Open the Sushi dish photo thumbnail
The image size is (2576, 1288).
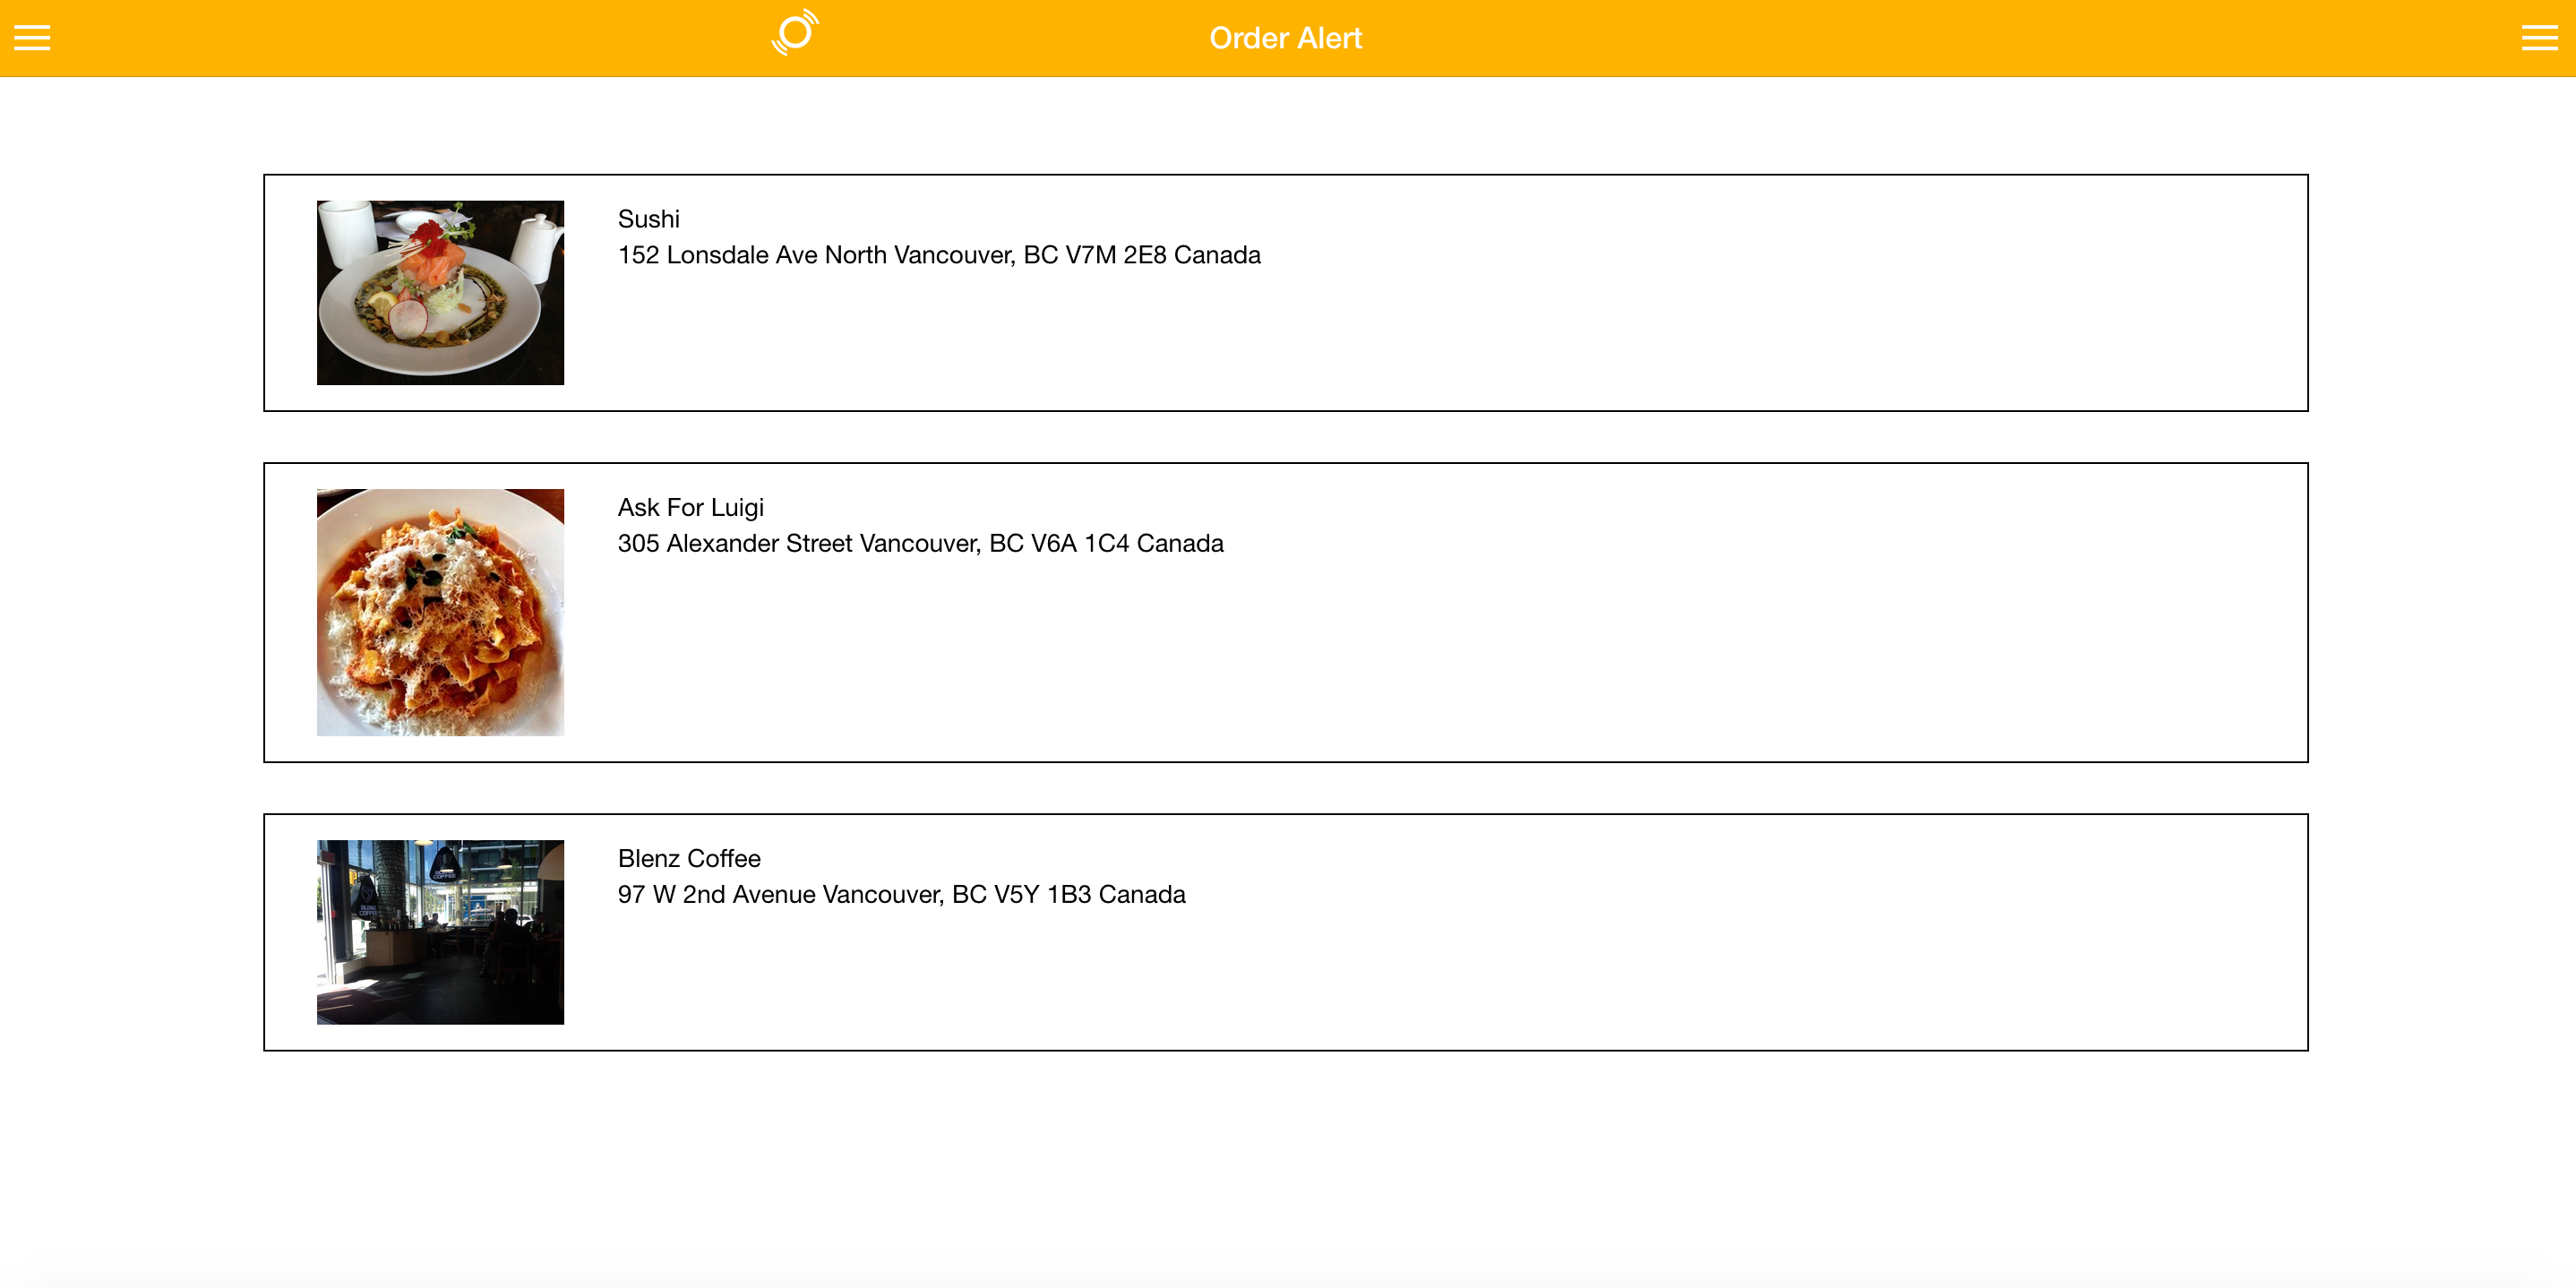[440, 292]
